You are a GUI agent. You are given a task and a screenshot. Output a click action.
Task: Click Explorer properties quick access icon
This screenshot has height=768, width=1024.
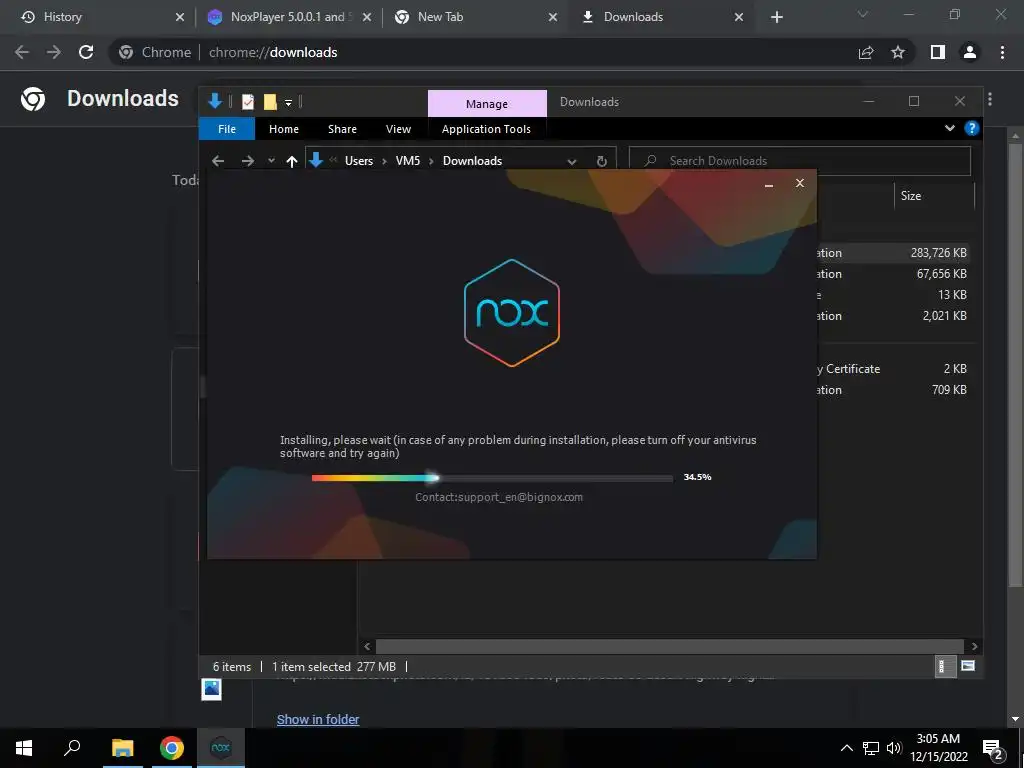[248, 102]
